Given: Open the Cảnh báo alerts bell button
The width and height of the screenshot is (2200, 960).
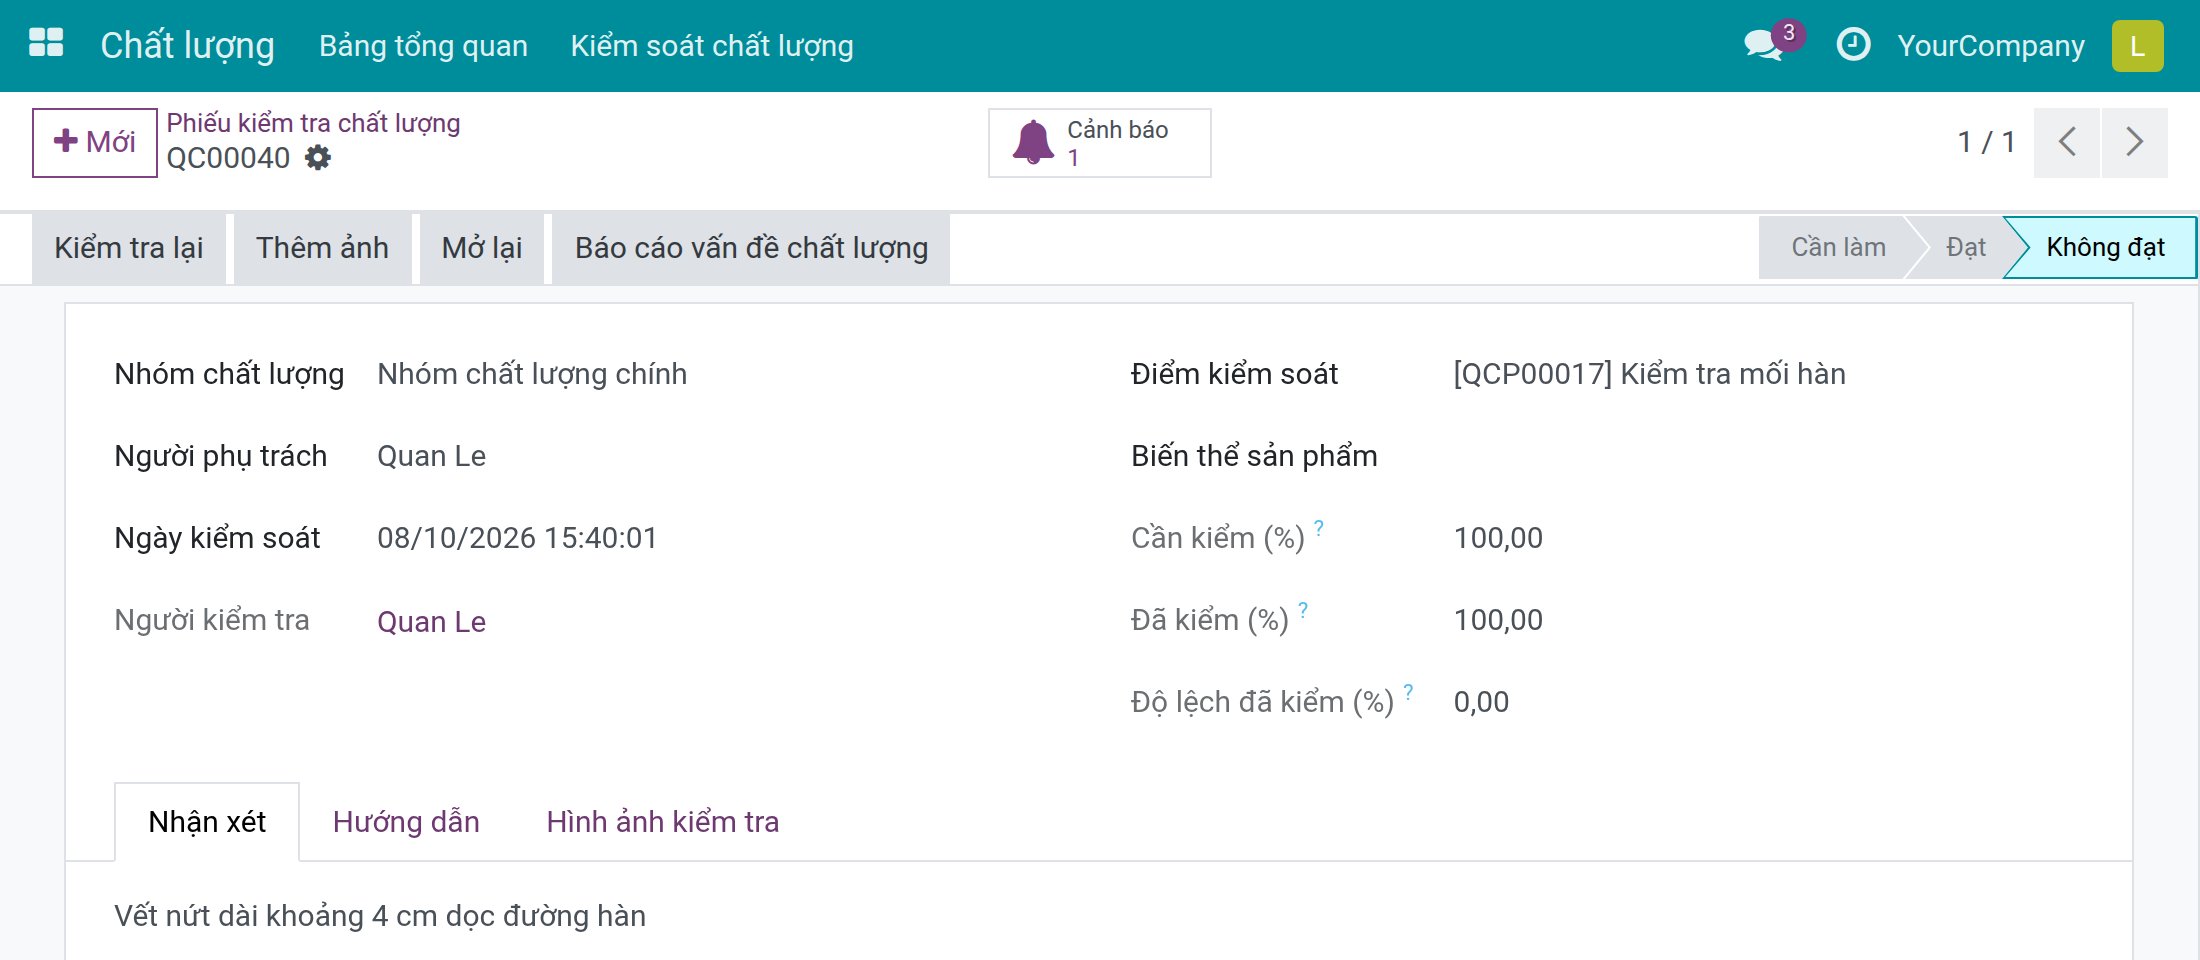Looking at the screenshot, I should [1099, 143].
